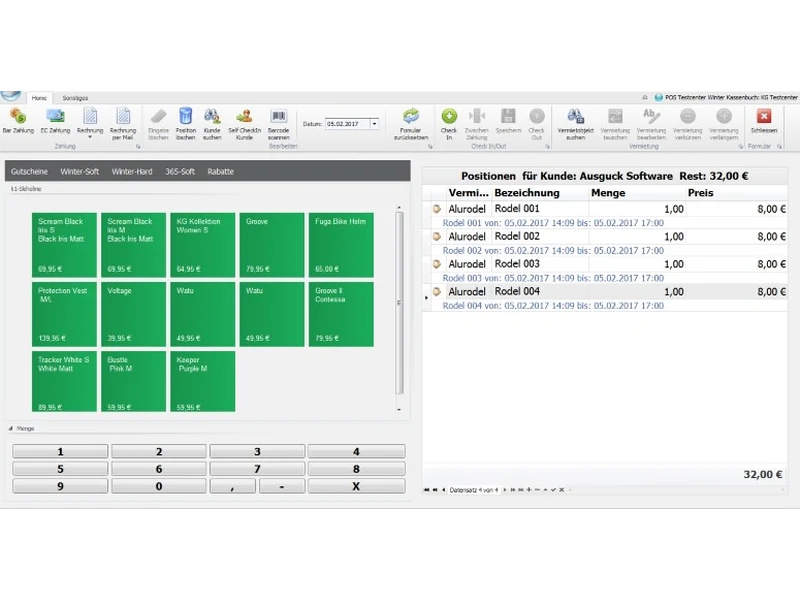
Task: Click the Datum date input field
Action: click(348, 124)
